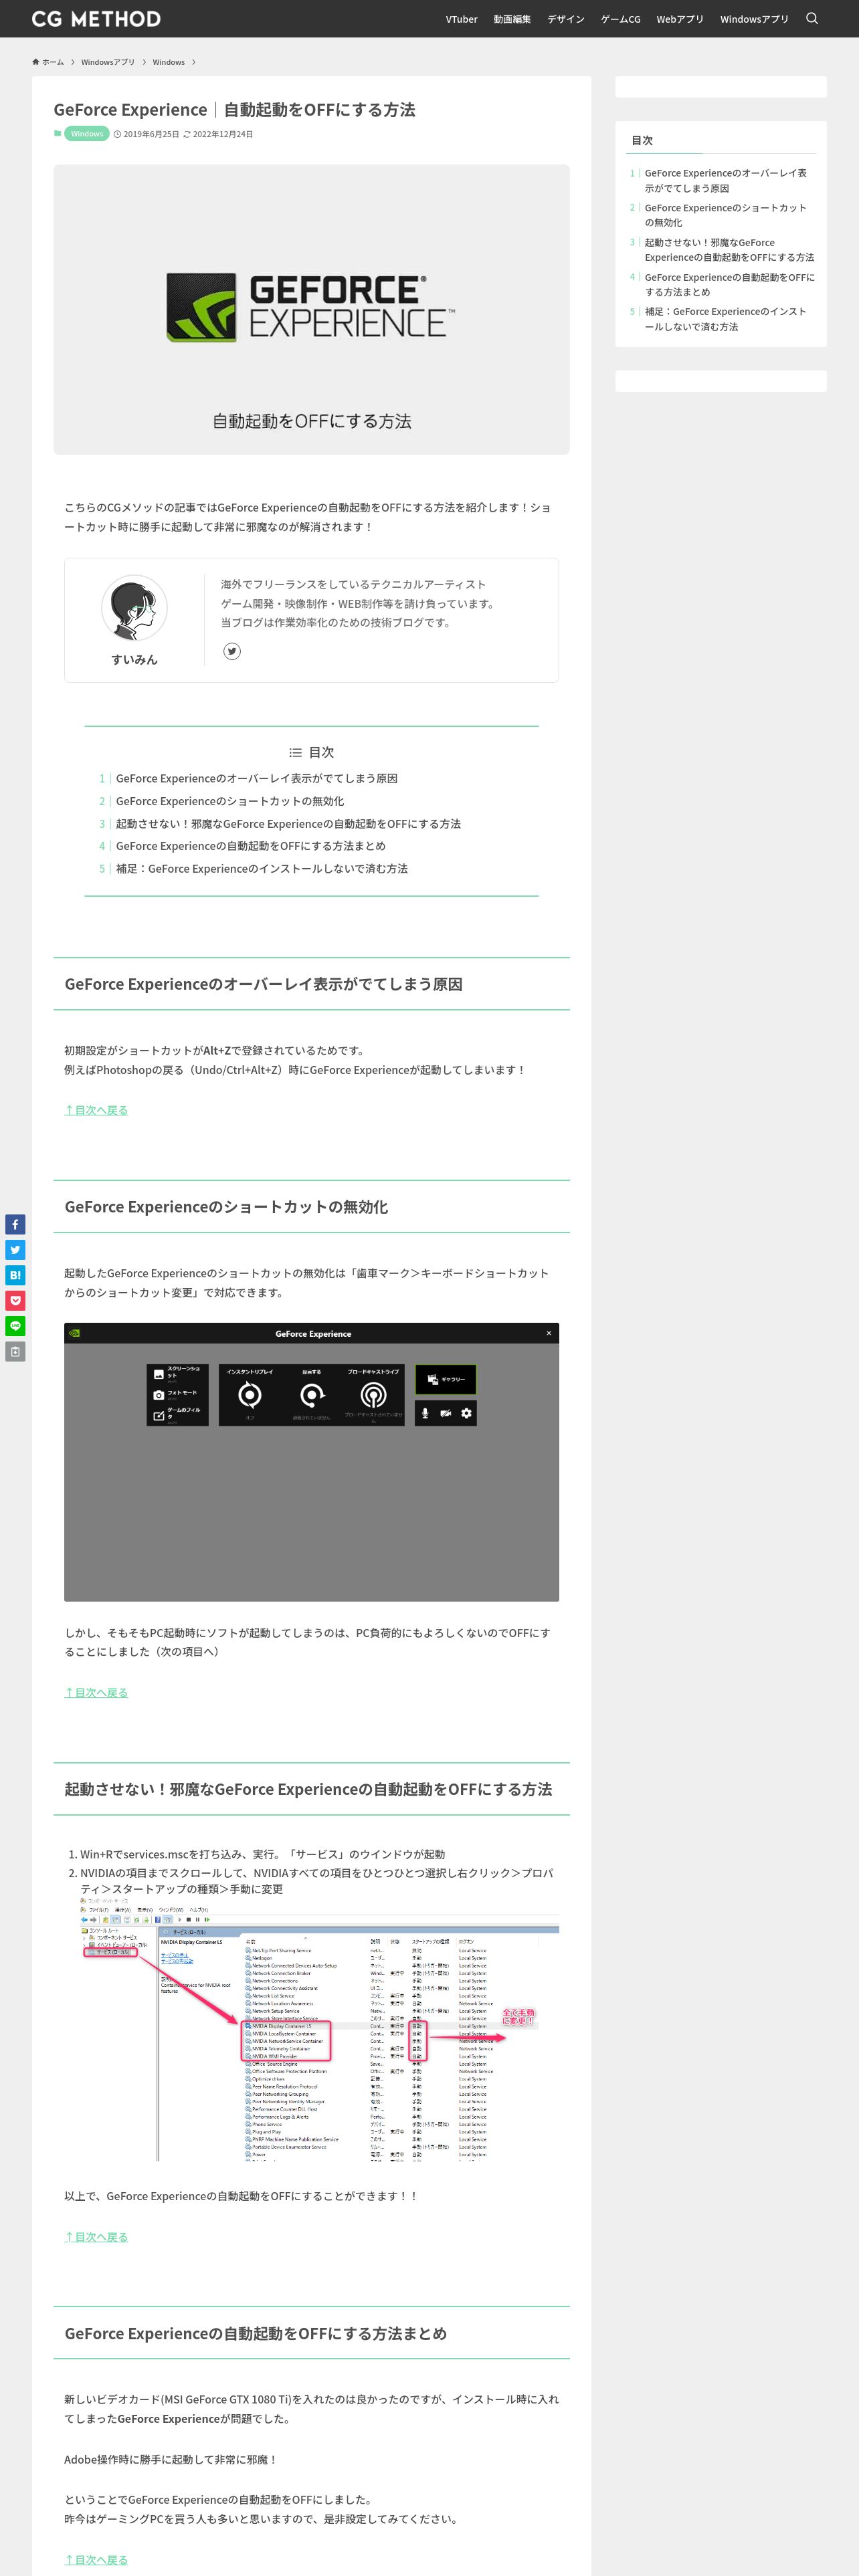Click heading 自動起動をOFFにする方法まとめ

(255, 2333)
